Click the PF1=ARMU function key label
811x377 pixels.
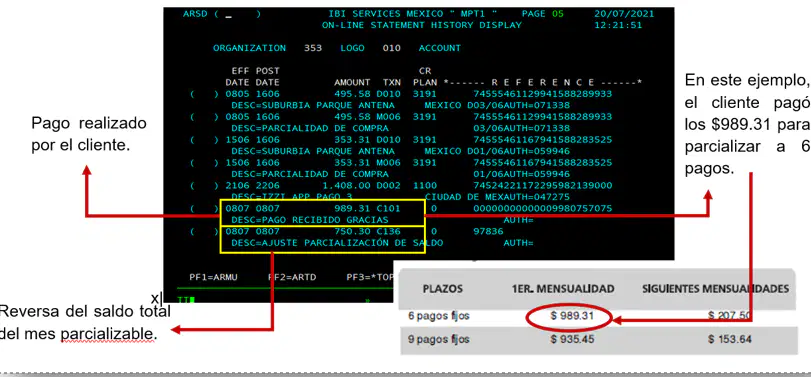213,277
